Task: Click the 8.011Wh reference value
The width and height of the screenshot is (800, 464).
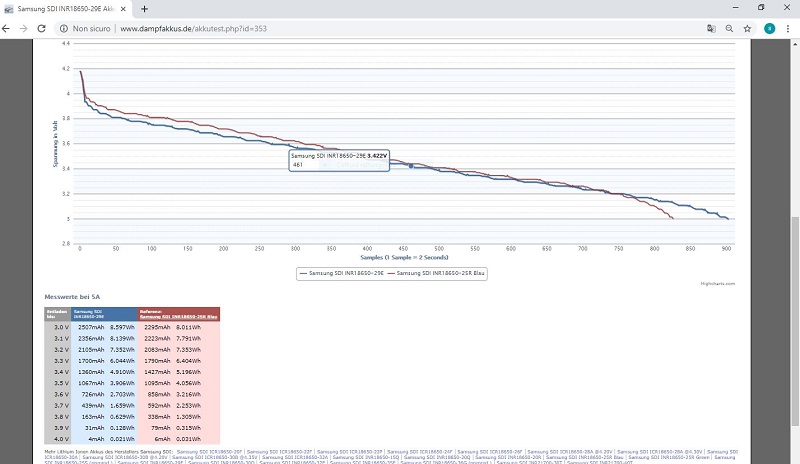Action: [188, 327]
